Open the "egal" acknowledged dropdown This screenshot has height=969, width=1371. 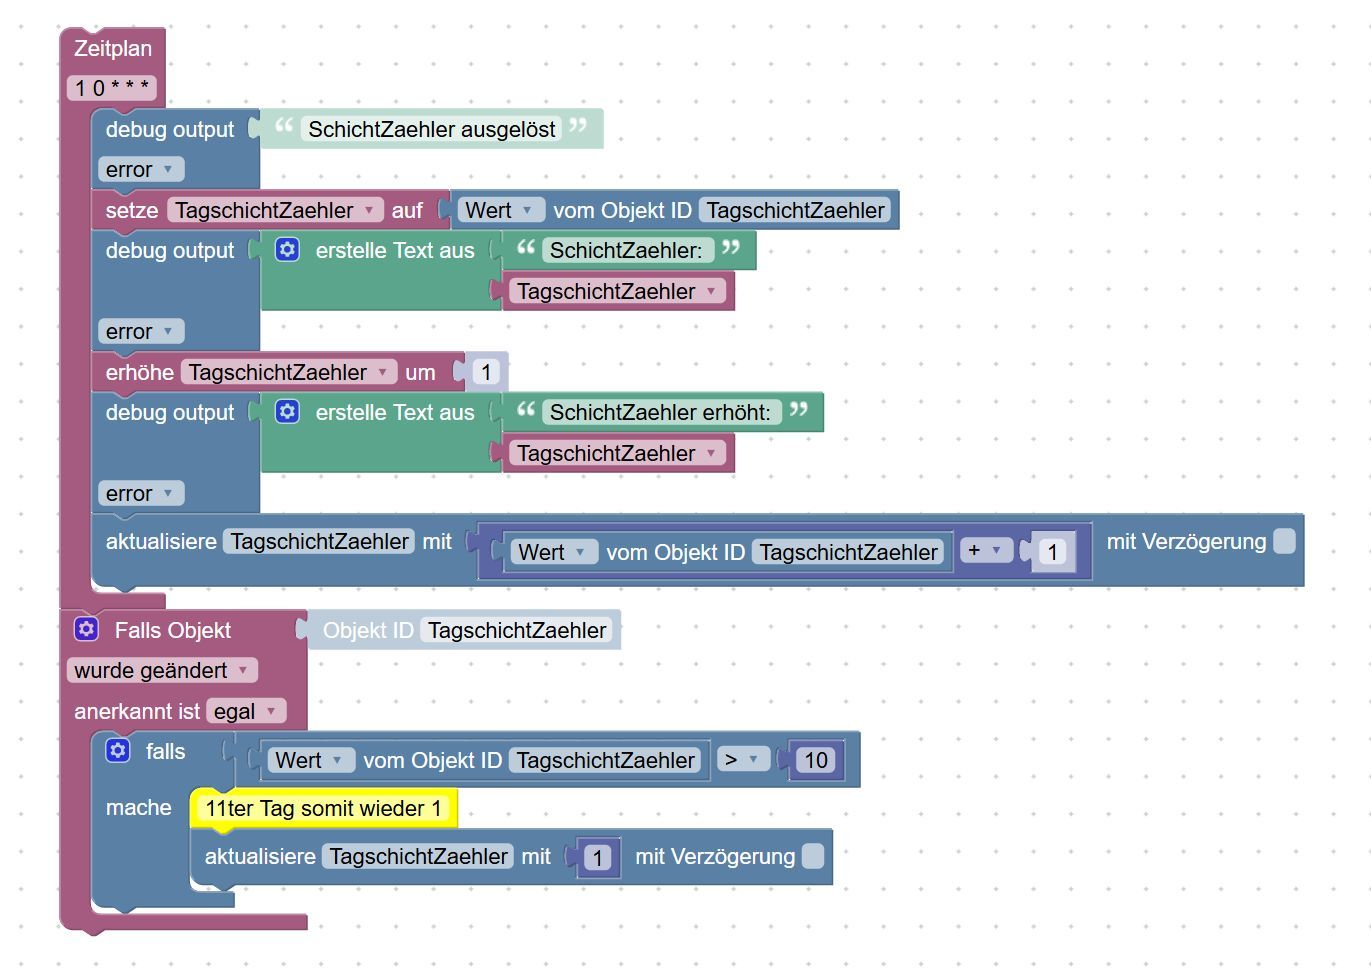coord(246,711)
